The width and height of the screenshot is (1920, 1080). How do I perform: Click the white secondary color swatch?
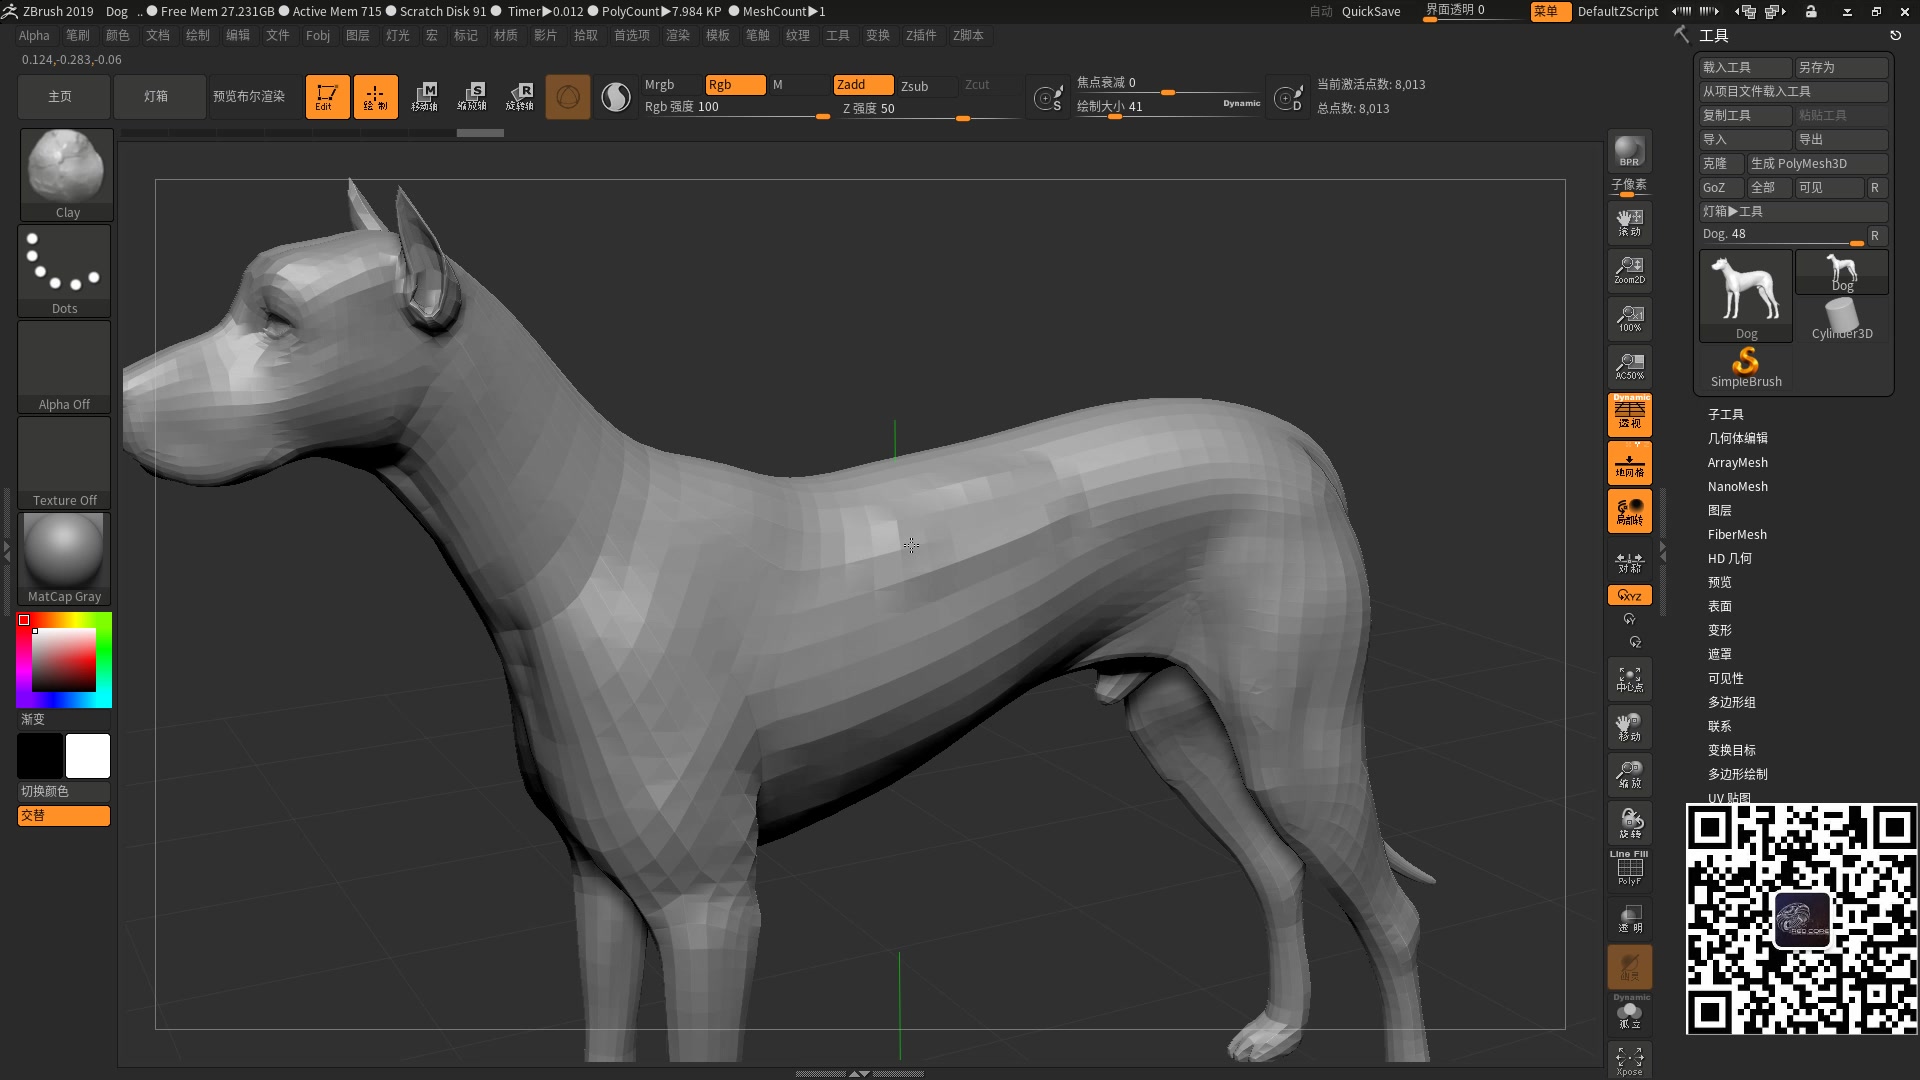[x=88, y=756]
